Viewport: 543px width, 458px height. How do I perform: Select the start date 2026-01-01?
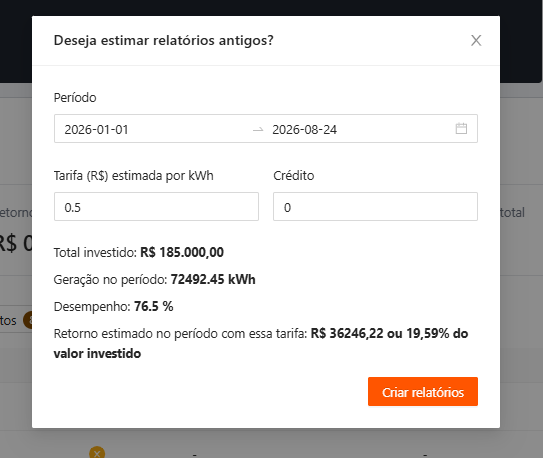coord(96,129)
